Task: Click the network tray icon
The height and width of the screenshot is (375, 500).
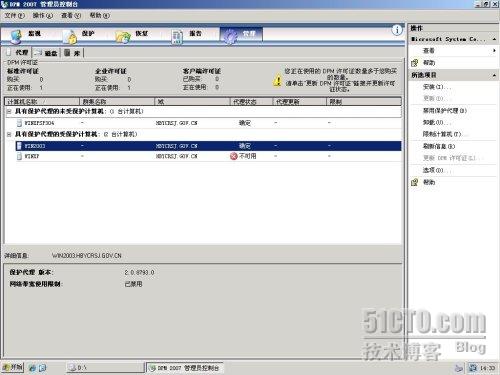Action: coord(459,368)
